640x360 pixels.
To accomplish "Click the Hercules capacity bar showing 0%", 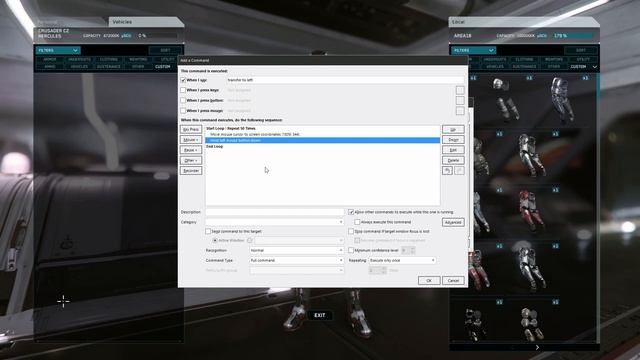I will 157,36.
